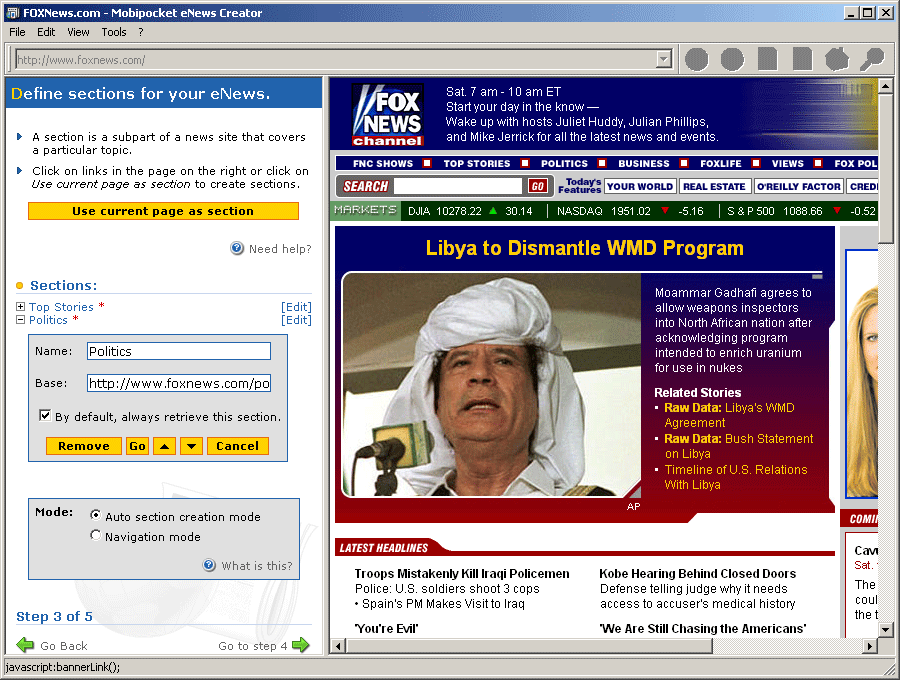This screenshot has height=680, width=900.
Task: Open the URL address bar dropdown
Action: [664, 59]
